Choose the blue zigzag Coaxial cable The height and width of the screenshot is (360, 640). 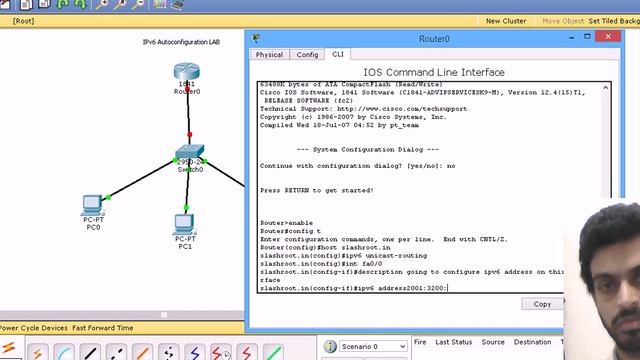pos(195,352)
